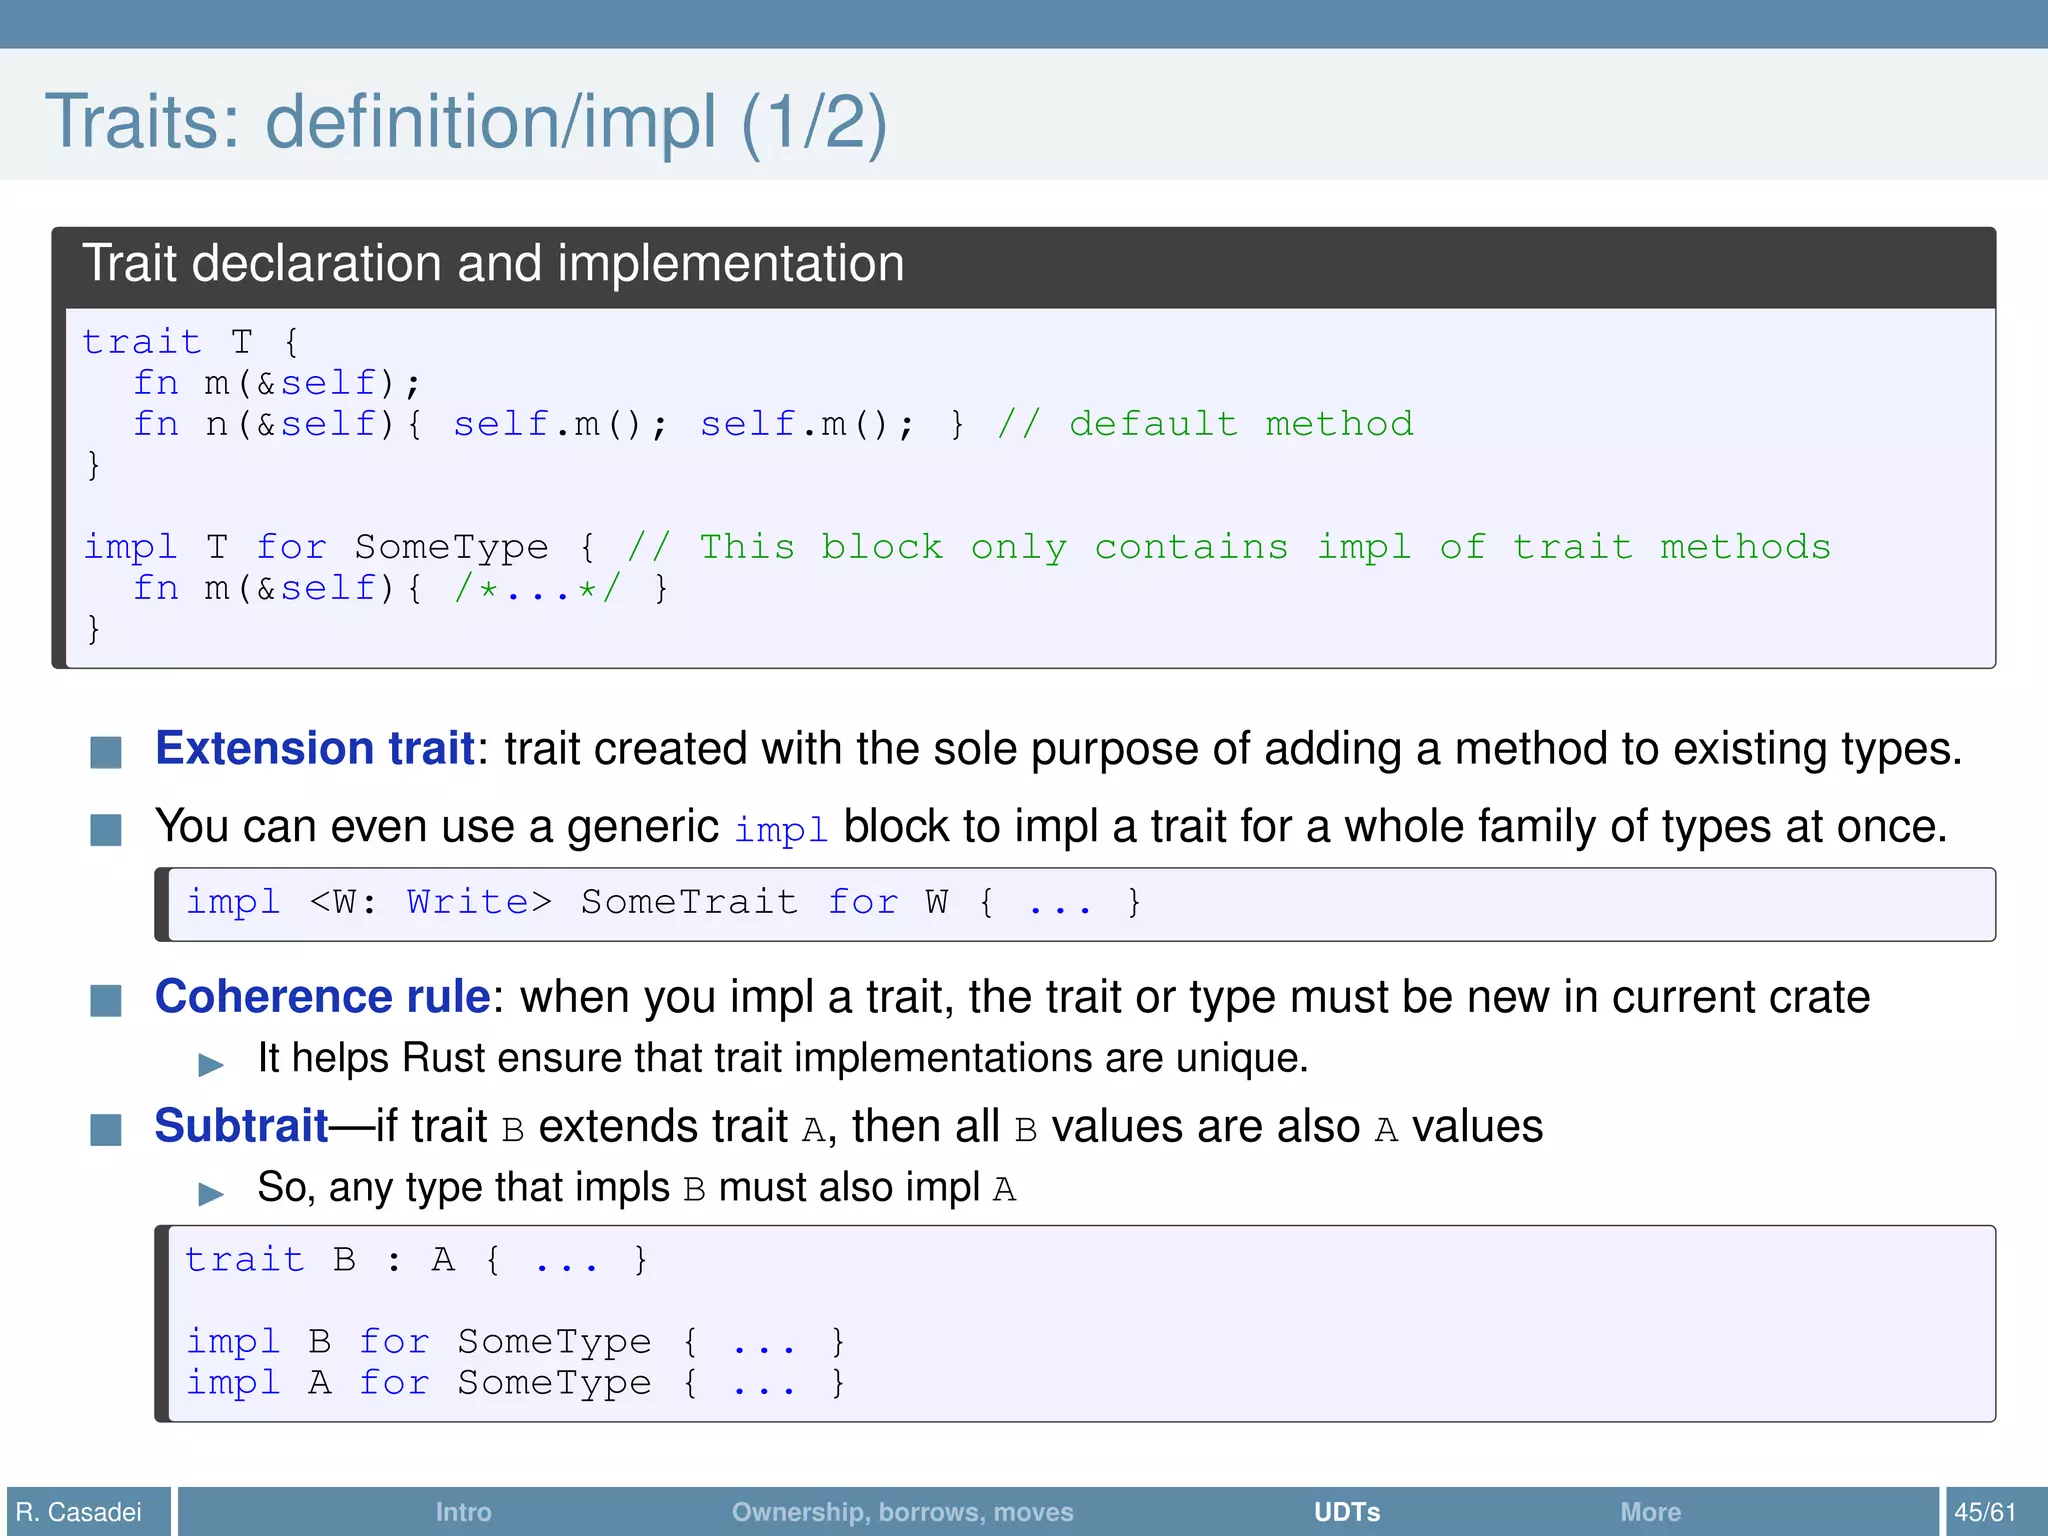Click the Intro section in footer navigation
Image resolution: width=2048 pixels, height=1536 pixels.
pos(463,1511)
